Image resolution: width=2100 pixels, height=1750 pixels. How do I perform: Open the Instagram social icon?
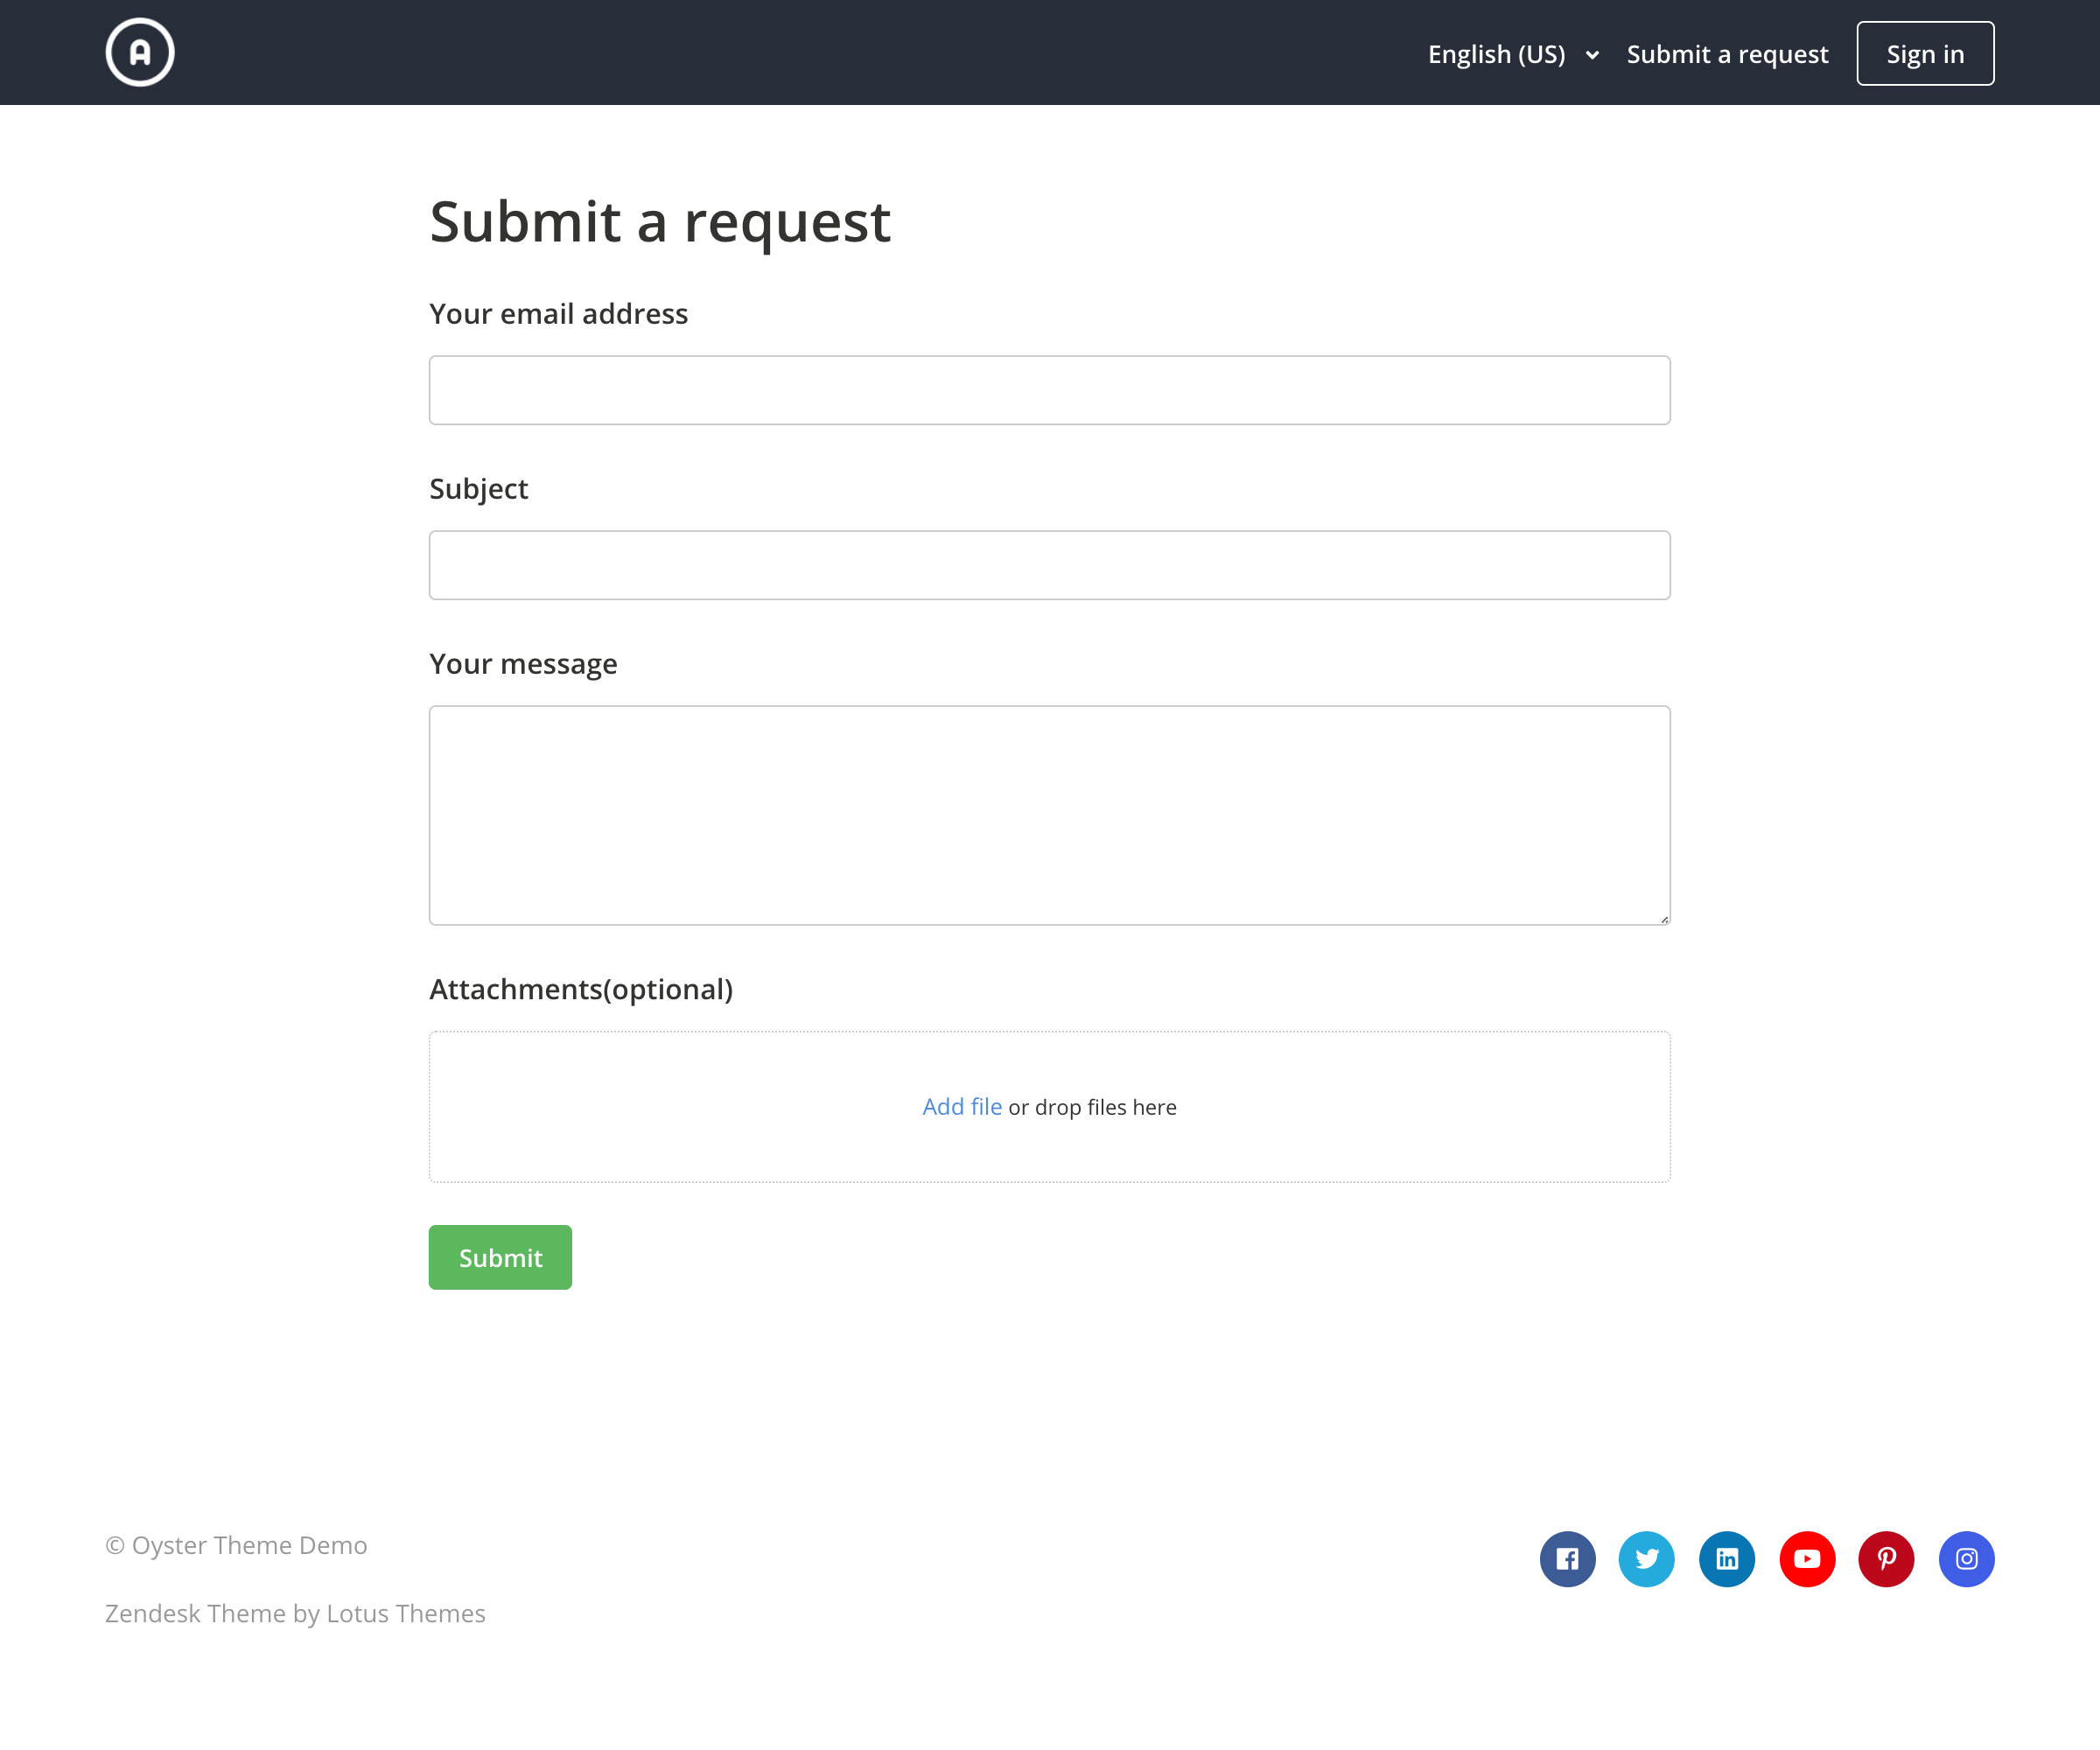coord(1966,1559)
